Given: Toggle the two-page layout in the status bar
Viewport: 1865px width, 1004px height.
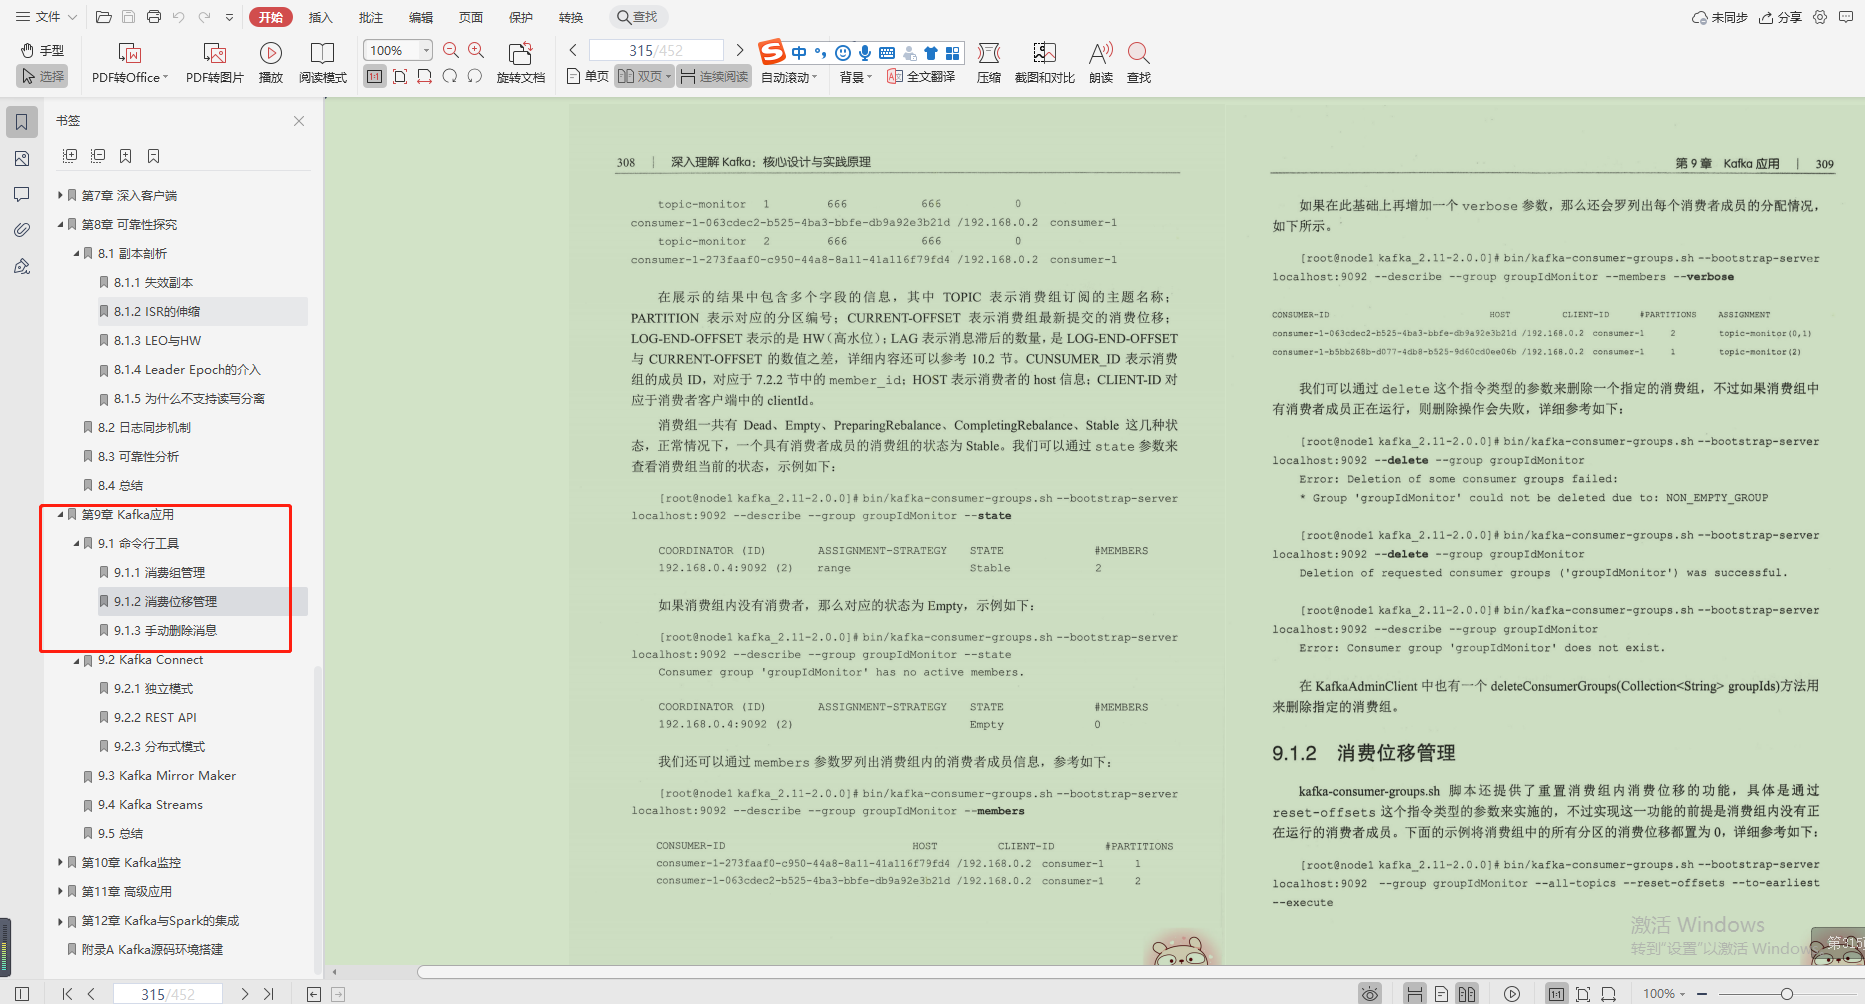Looking at the screenshot, I should tap(1466, 994).
